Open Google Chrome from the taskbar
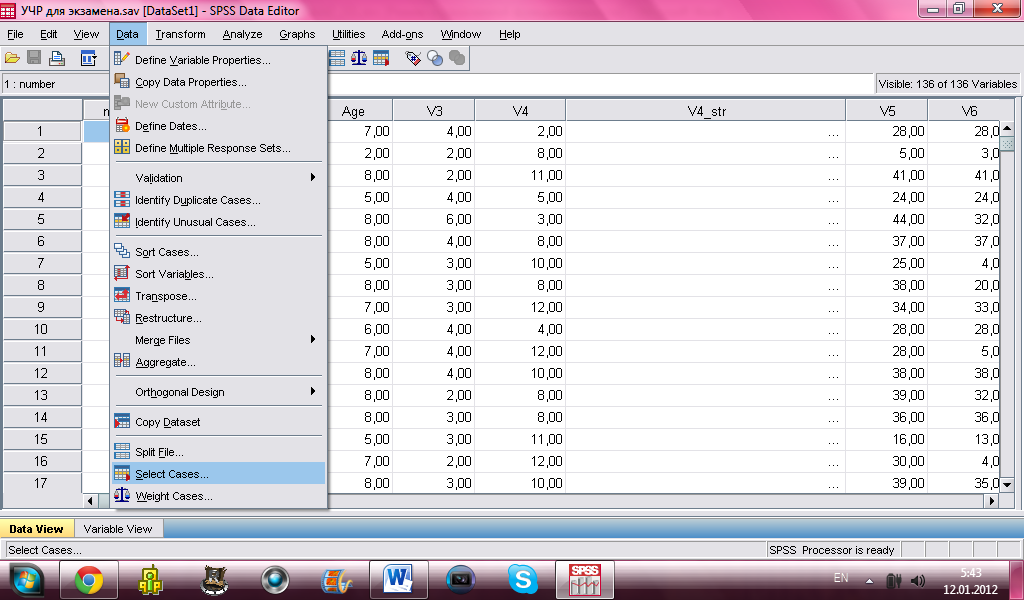This screenshot has height=600, width=1024. pyautogui.click(x=89, y=580)
